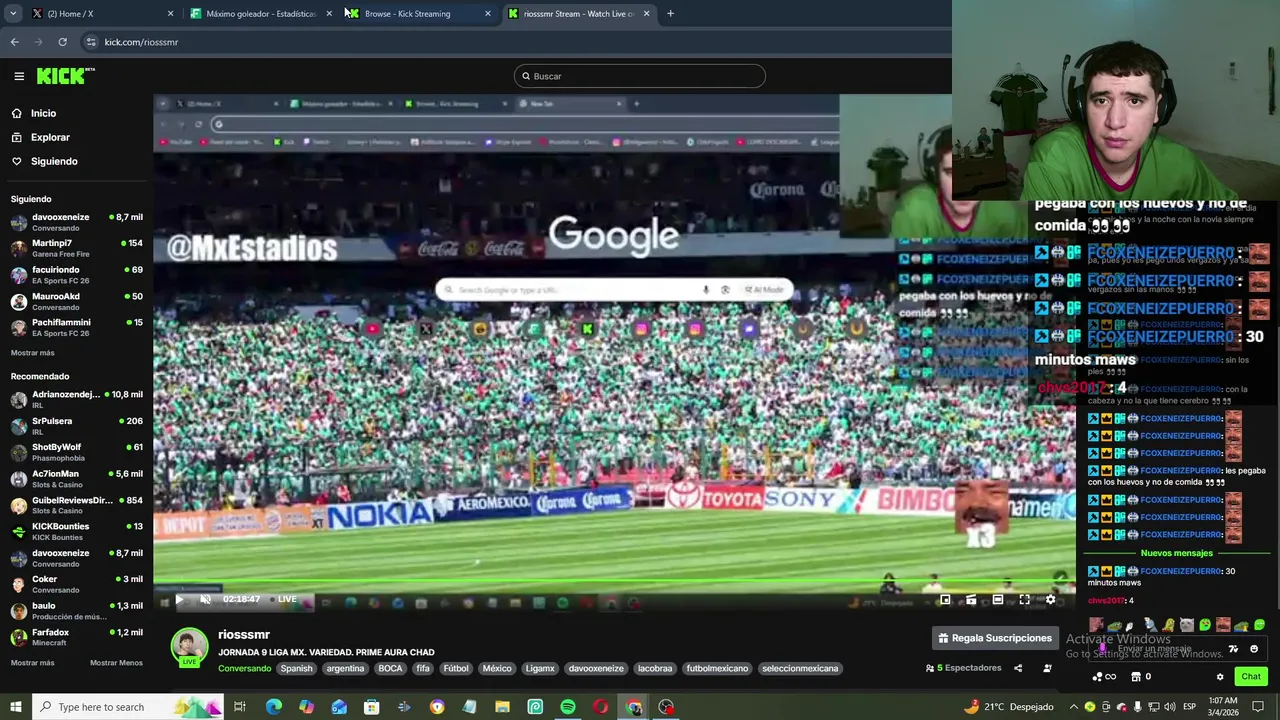Switch to Browse - Kick Streaming tab

click(x=418, y=13)
